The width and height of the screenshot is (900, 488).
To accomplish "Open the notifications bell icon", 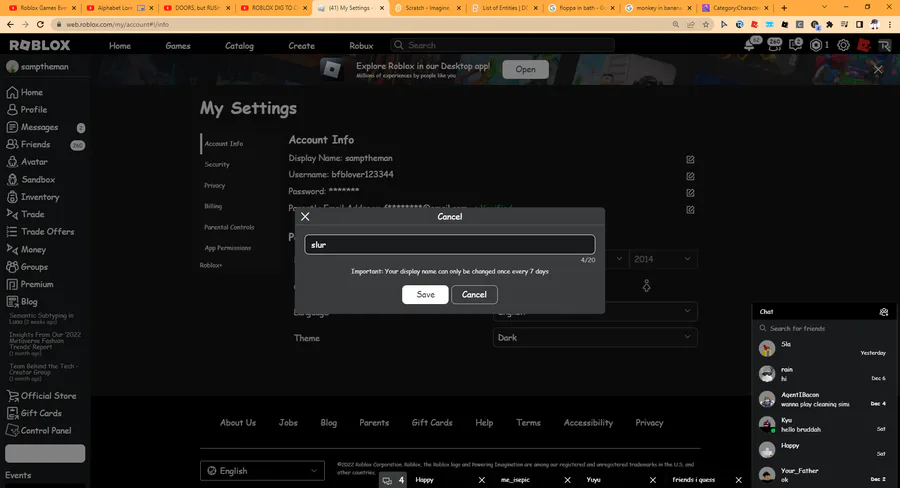I will point(750,45).
